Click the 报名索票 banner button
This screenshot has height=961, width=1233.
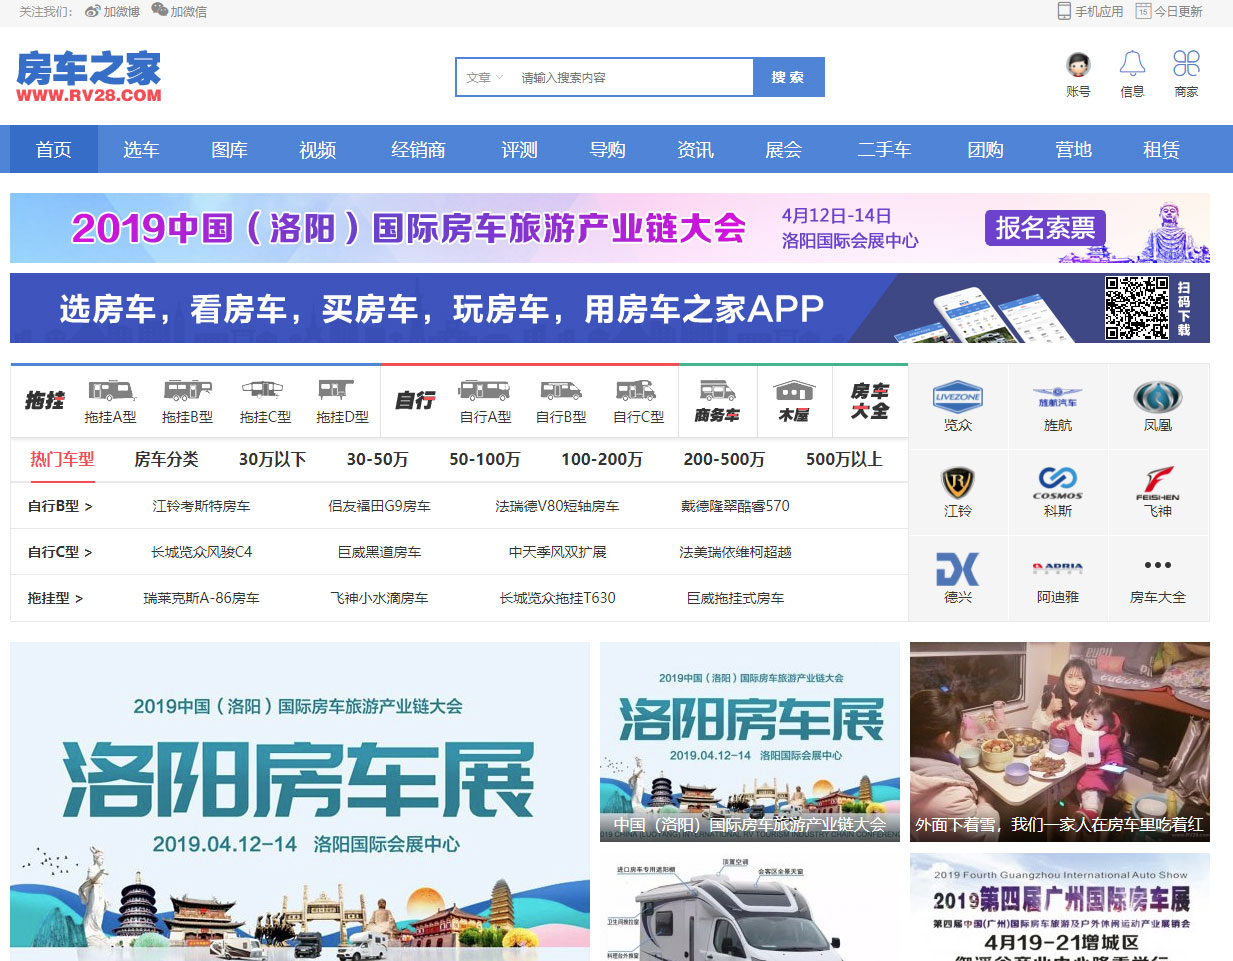1045,228
